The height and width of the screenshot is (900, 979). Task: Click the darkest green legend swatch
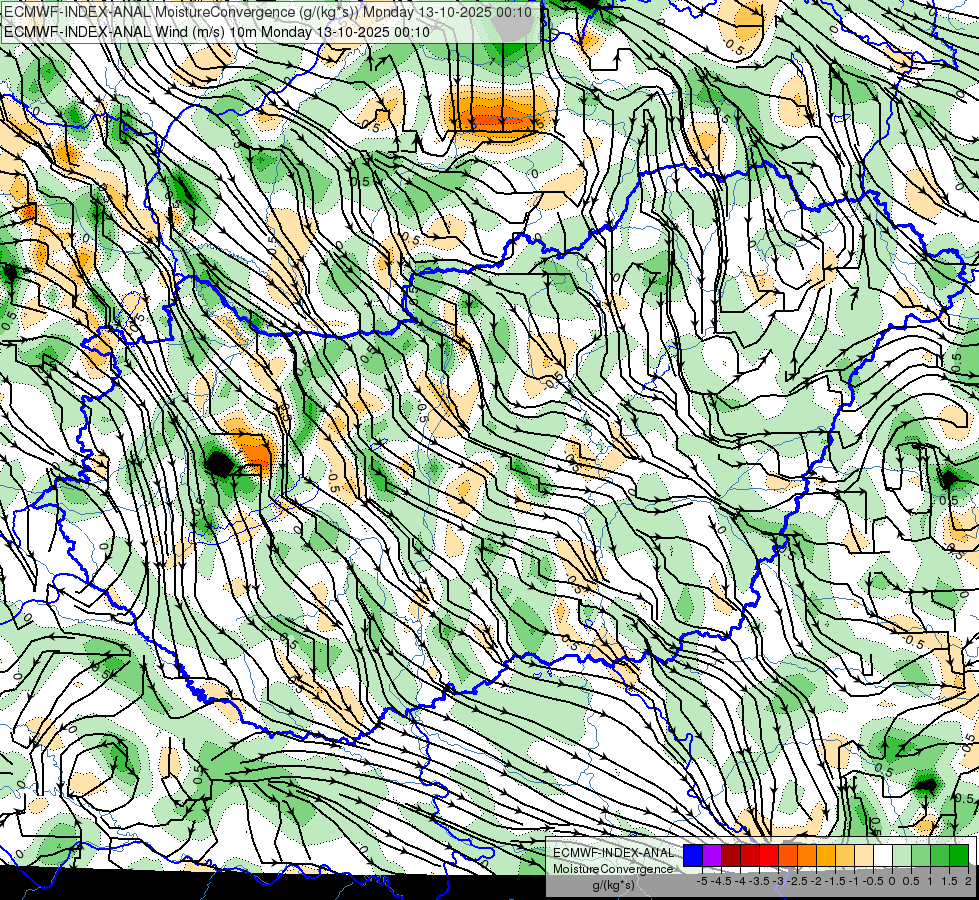pos(959,855)
